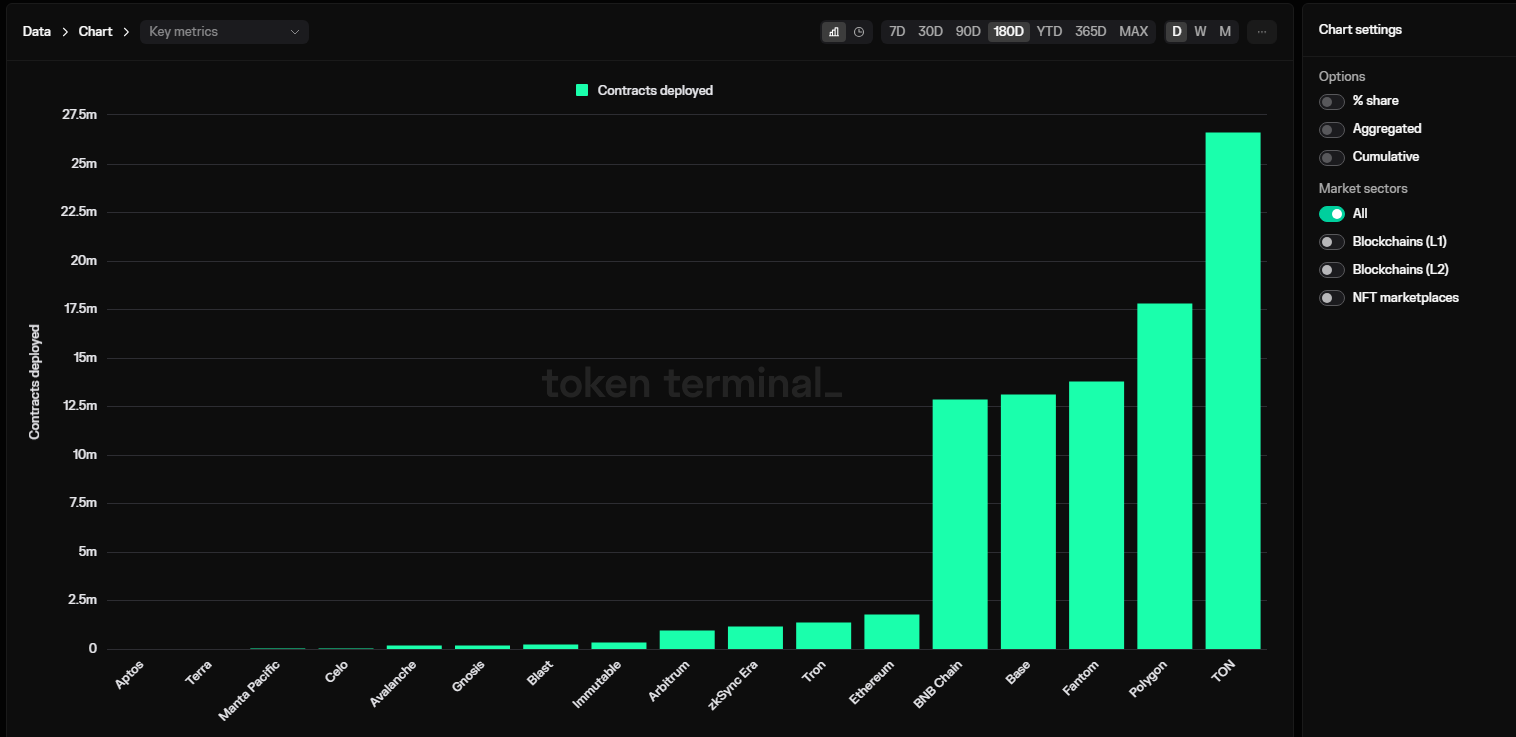The width and height of the screenshot is (1516, 737).
Task: Click the Options section label
Action: (1342, 76)
